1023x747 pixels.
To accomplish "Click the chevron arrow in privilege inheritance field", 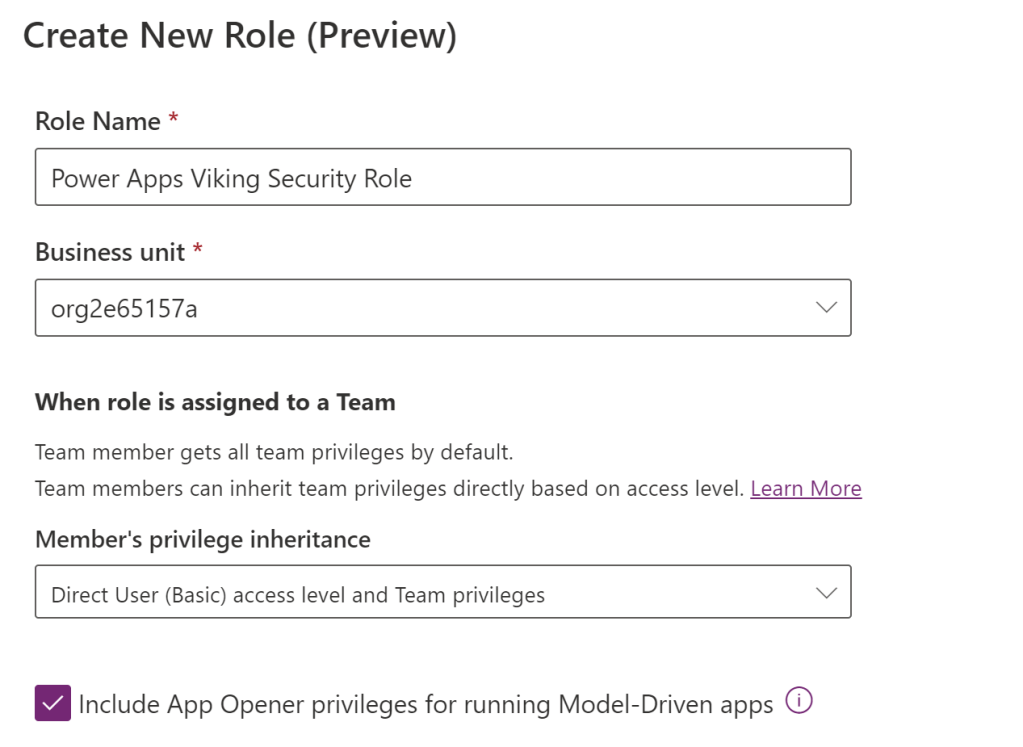I will click(x=826, y=593).
